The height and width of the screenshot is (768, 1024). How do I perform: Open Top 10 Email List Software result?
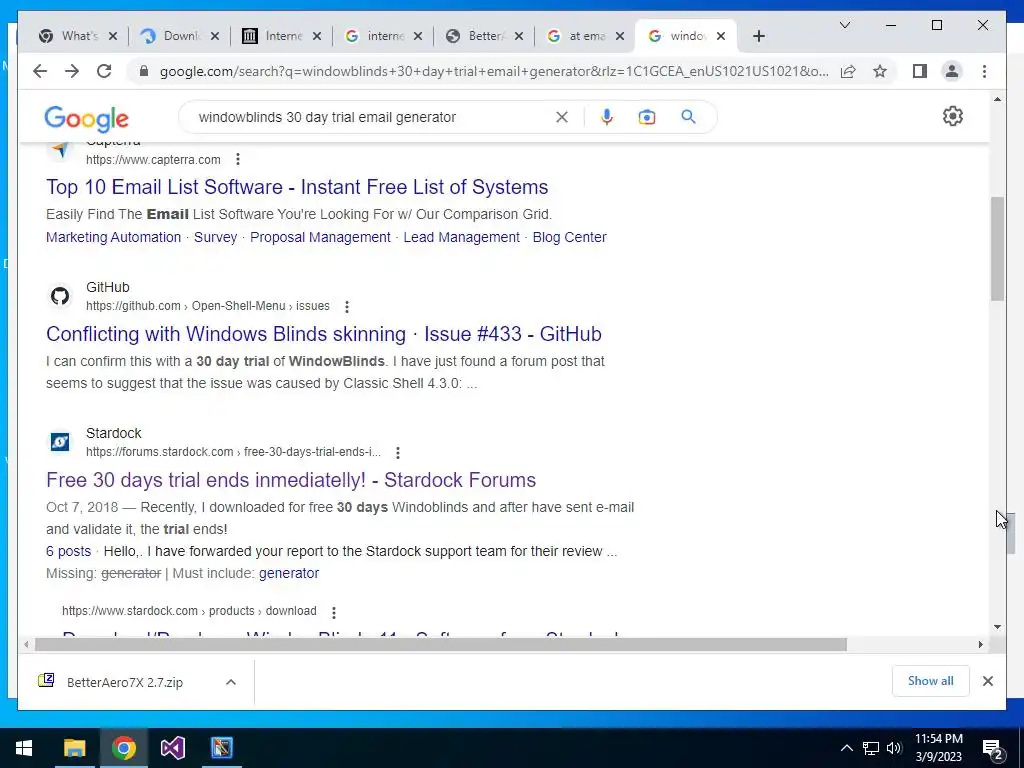click(x=297, y=187)
